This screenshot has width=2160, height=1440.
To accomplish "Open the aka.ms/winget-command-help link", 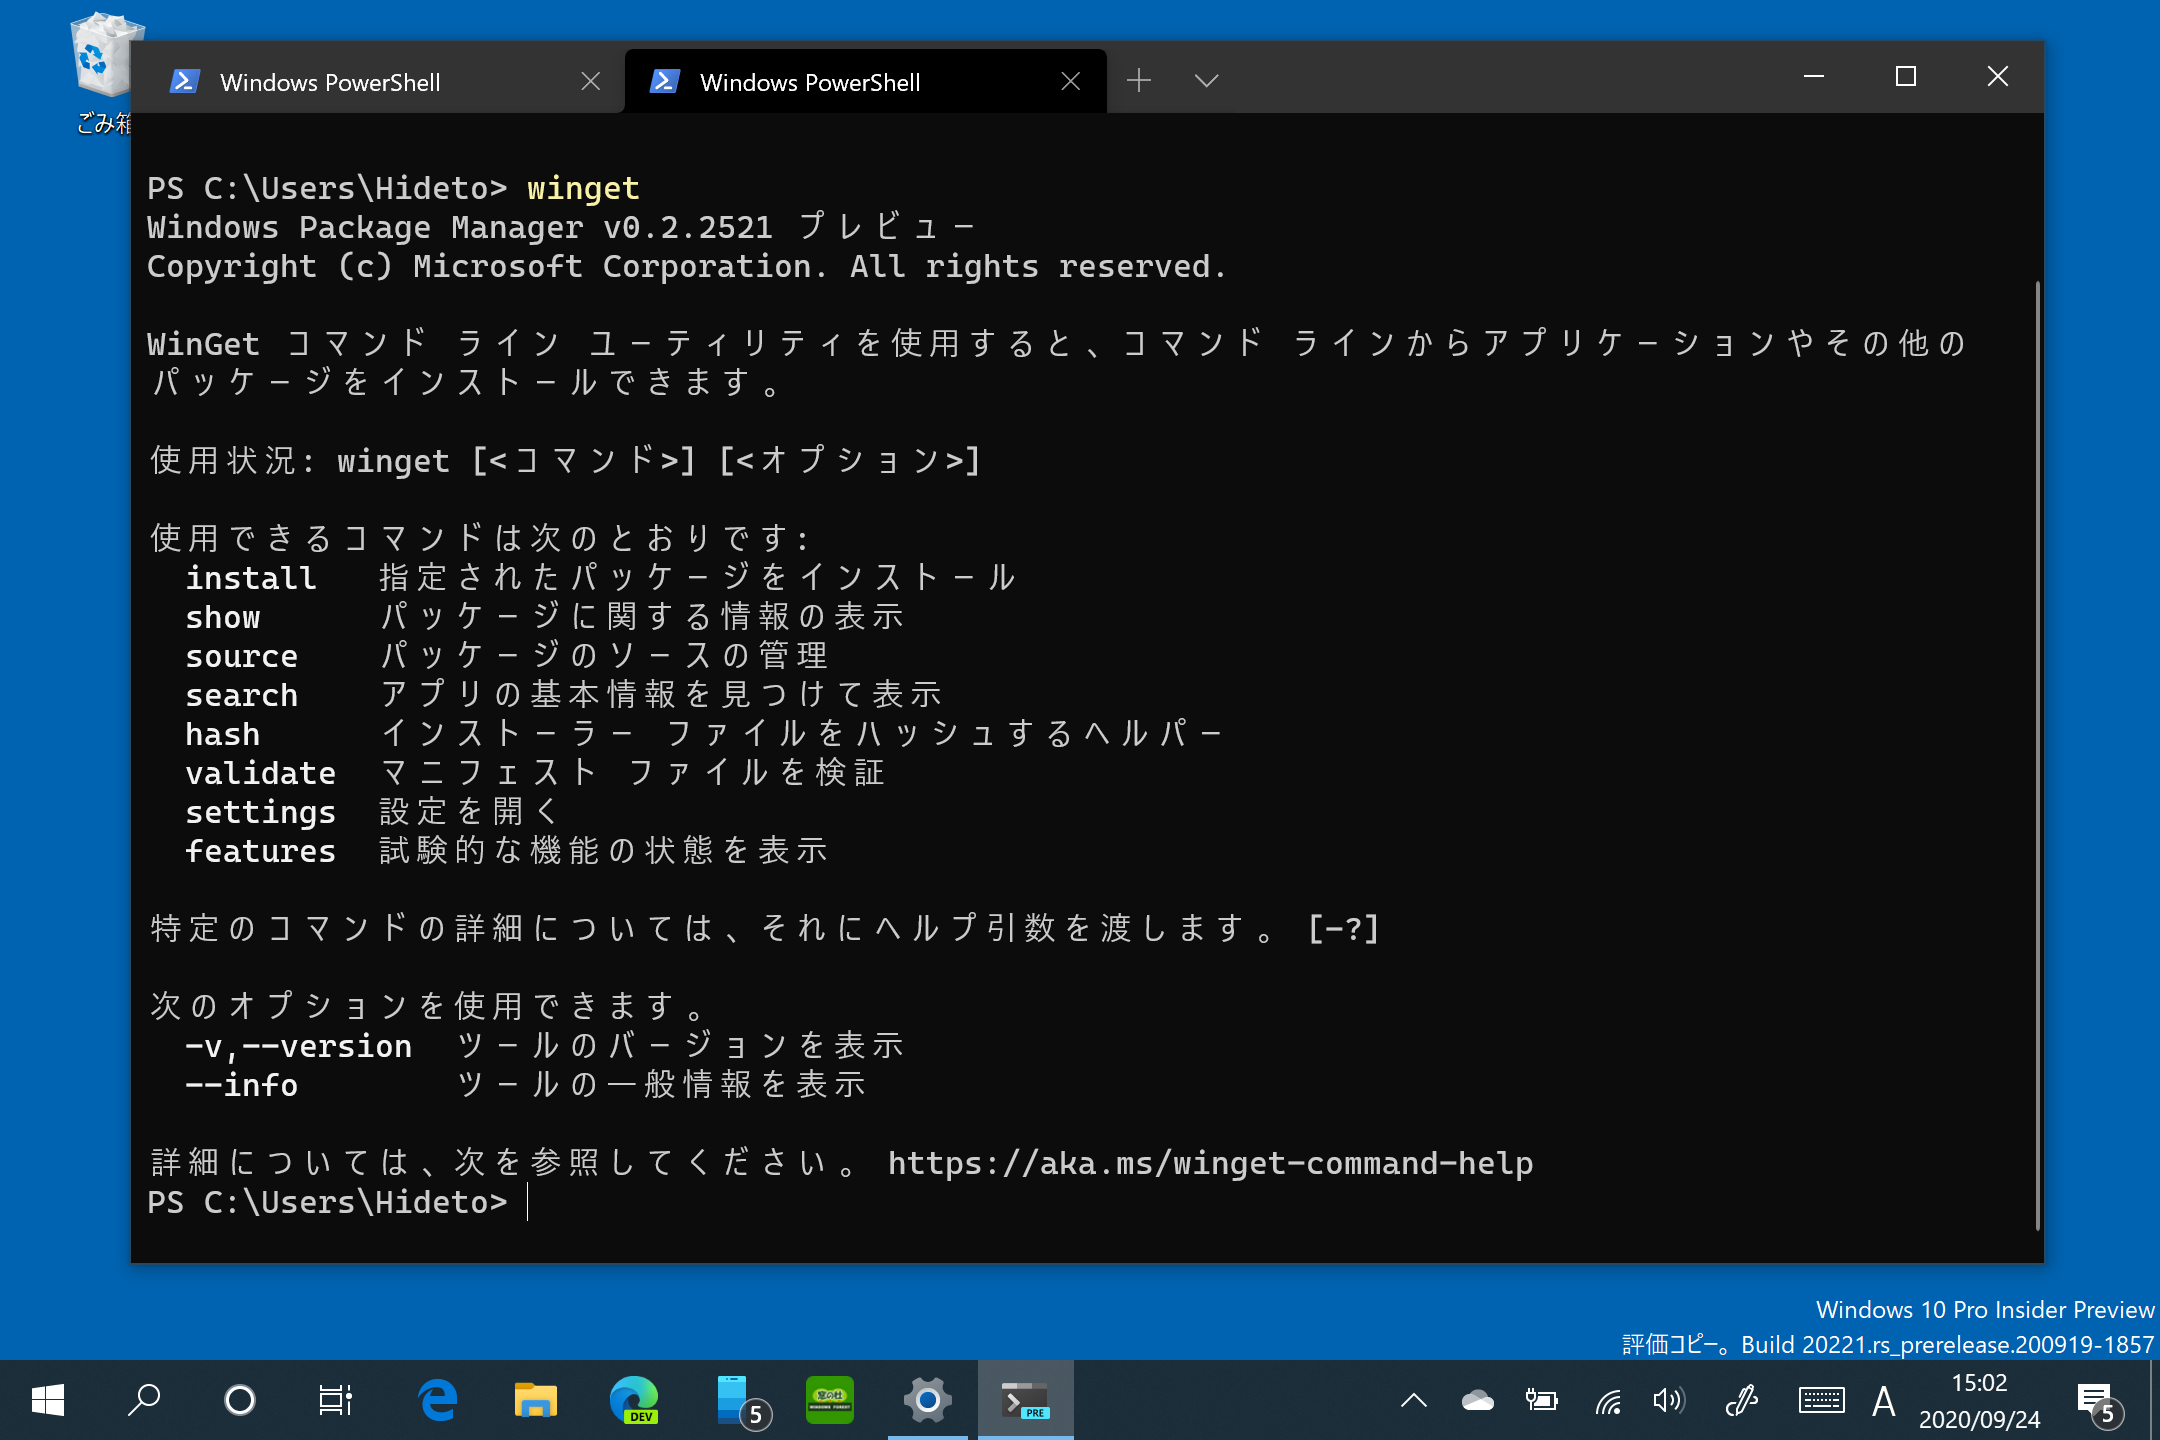I will (x=1210, y=1163).
